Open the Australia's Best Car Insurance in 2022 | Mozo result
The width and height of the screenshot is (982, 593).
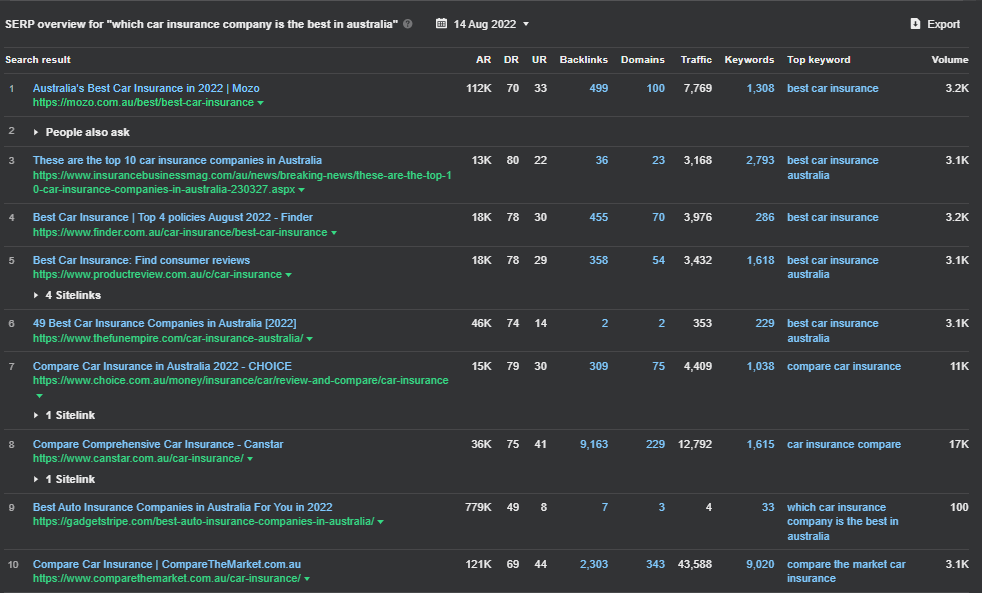click(146, 88)
